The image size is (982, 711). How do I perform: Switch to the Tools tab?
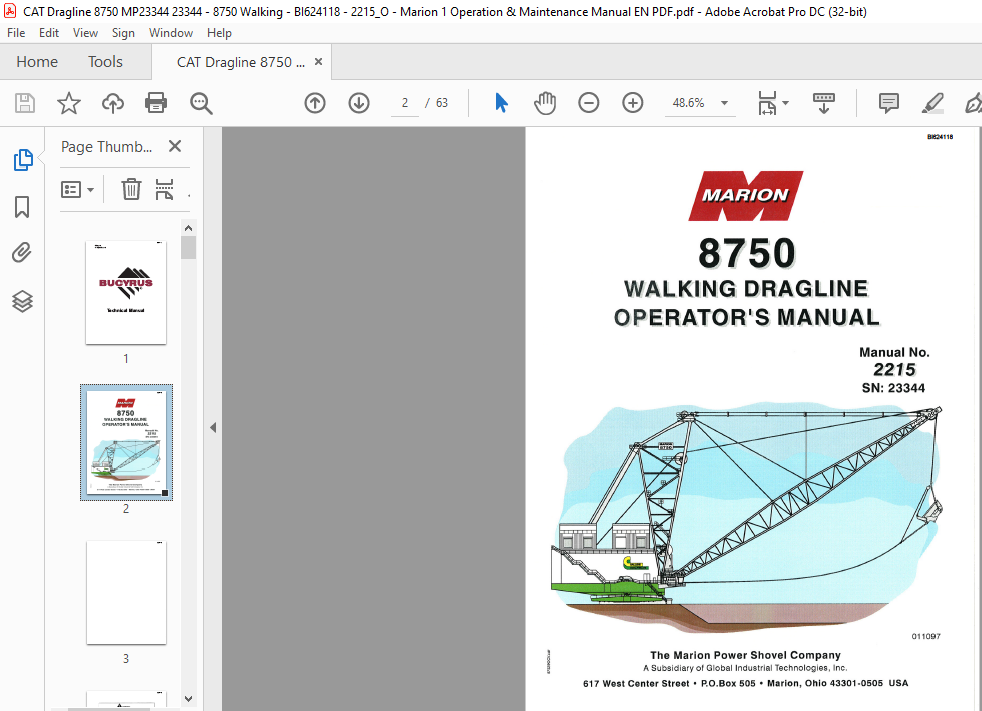tap(105, 61)
